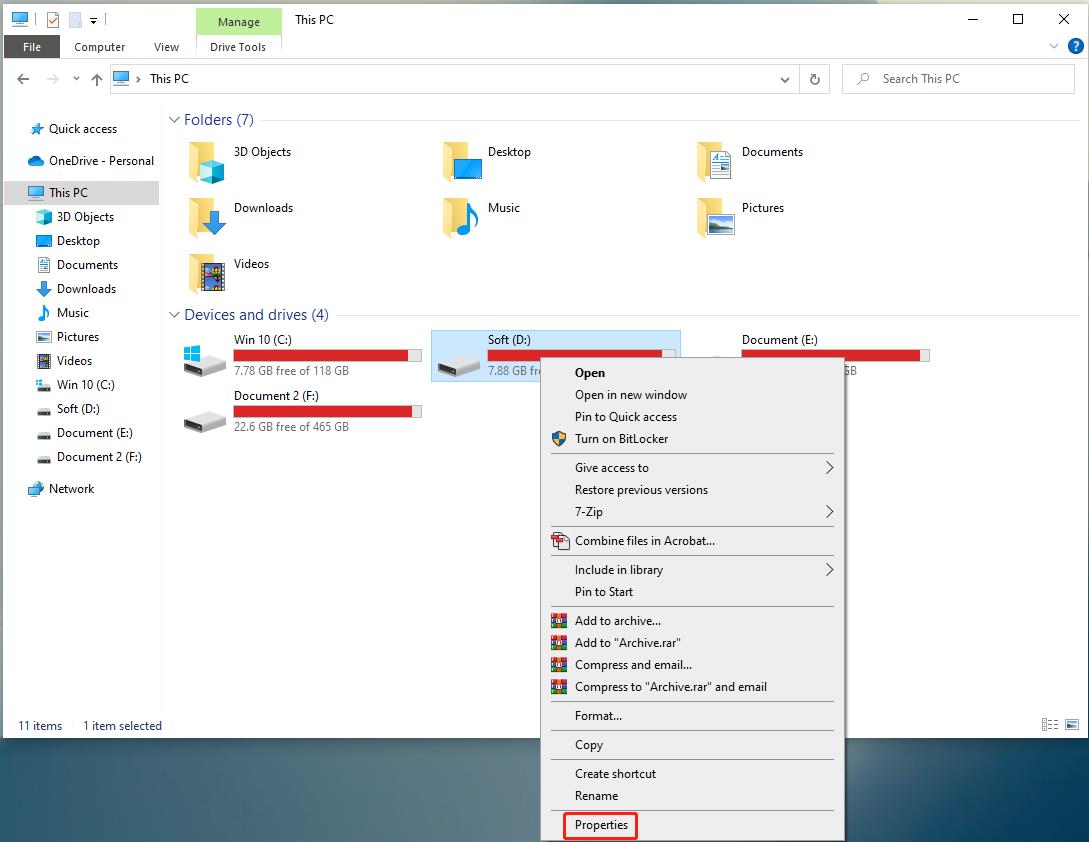Collapse the Folders (7) group

174,120
